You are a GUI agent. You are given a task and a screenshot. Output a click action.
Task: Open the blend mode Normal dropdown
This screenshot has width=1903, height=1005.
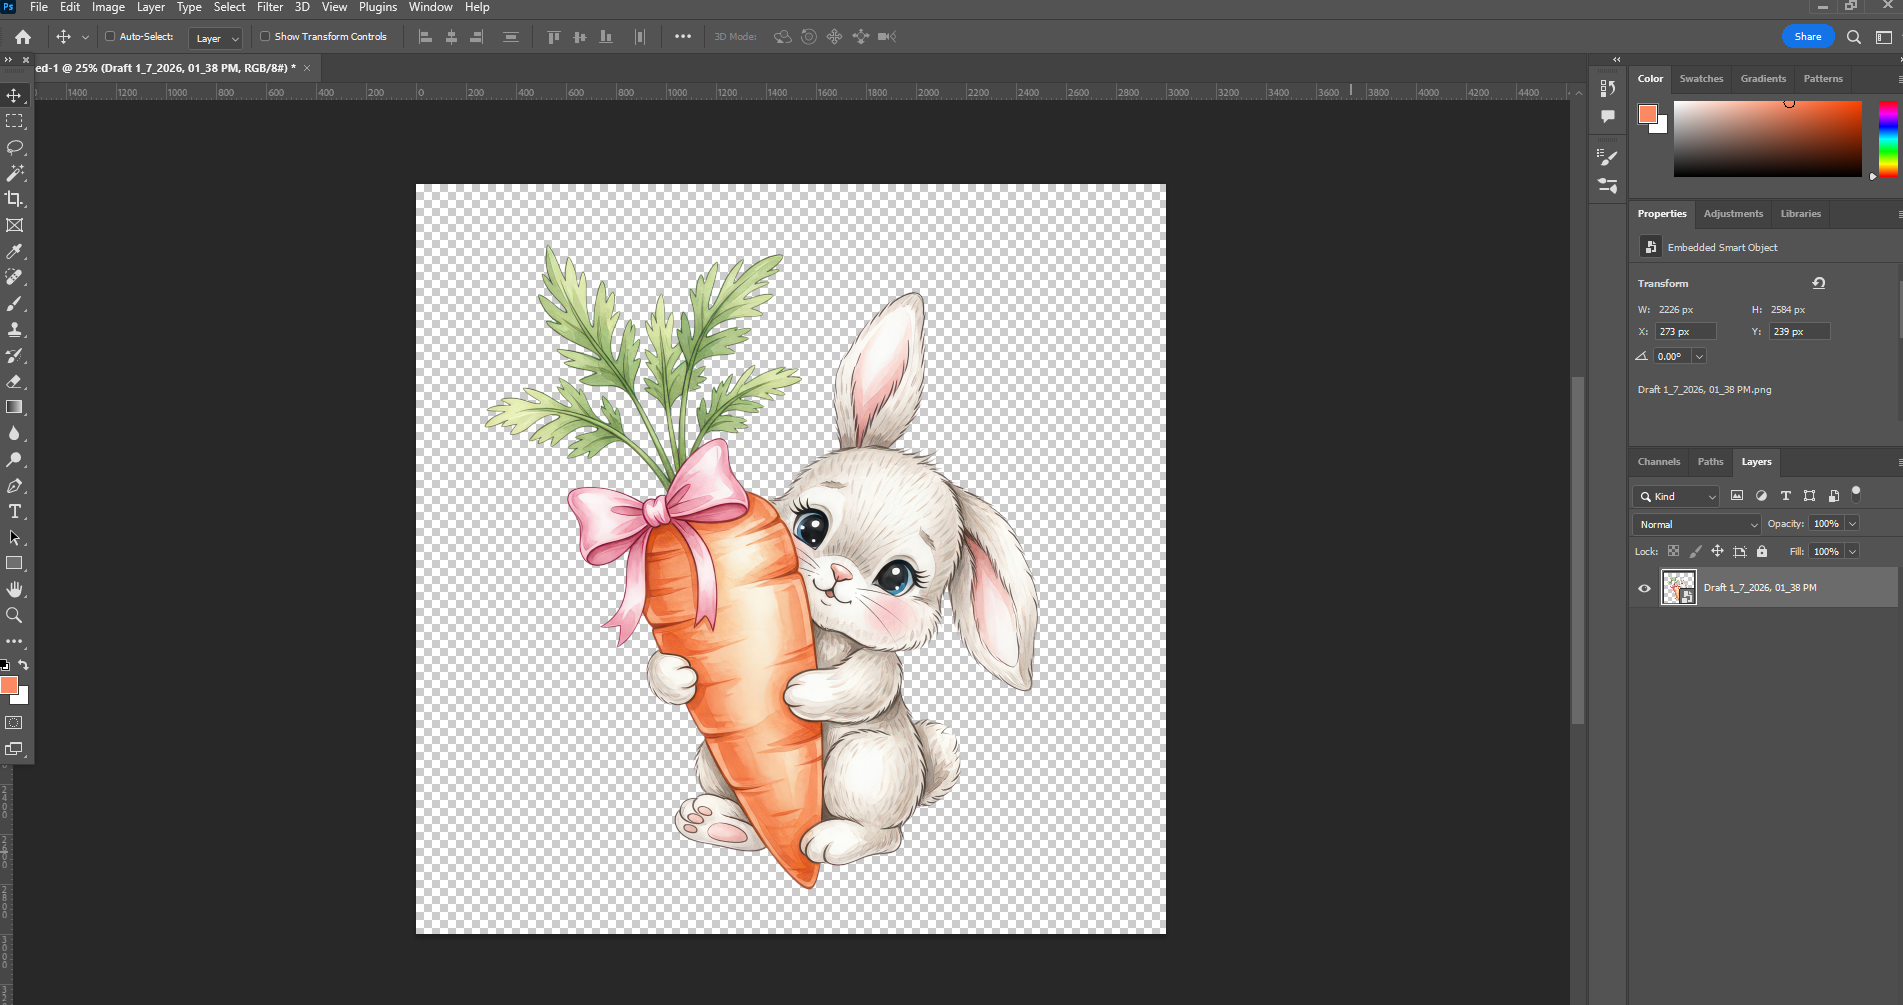pyautogui.click(x=1696, y=524)
